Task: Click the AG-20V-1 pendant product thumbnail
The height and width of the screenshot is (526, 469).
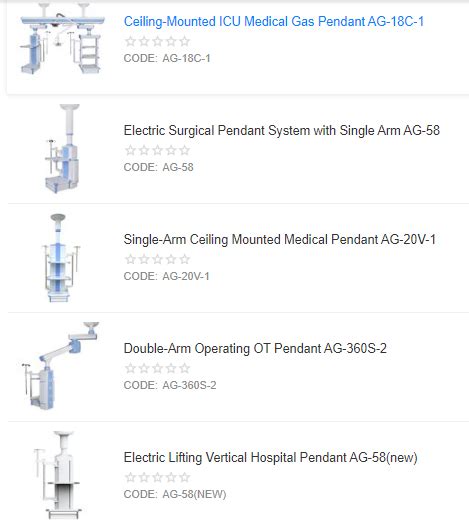Action: tap(60, 258)
